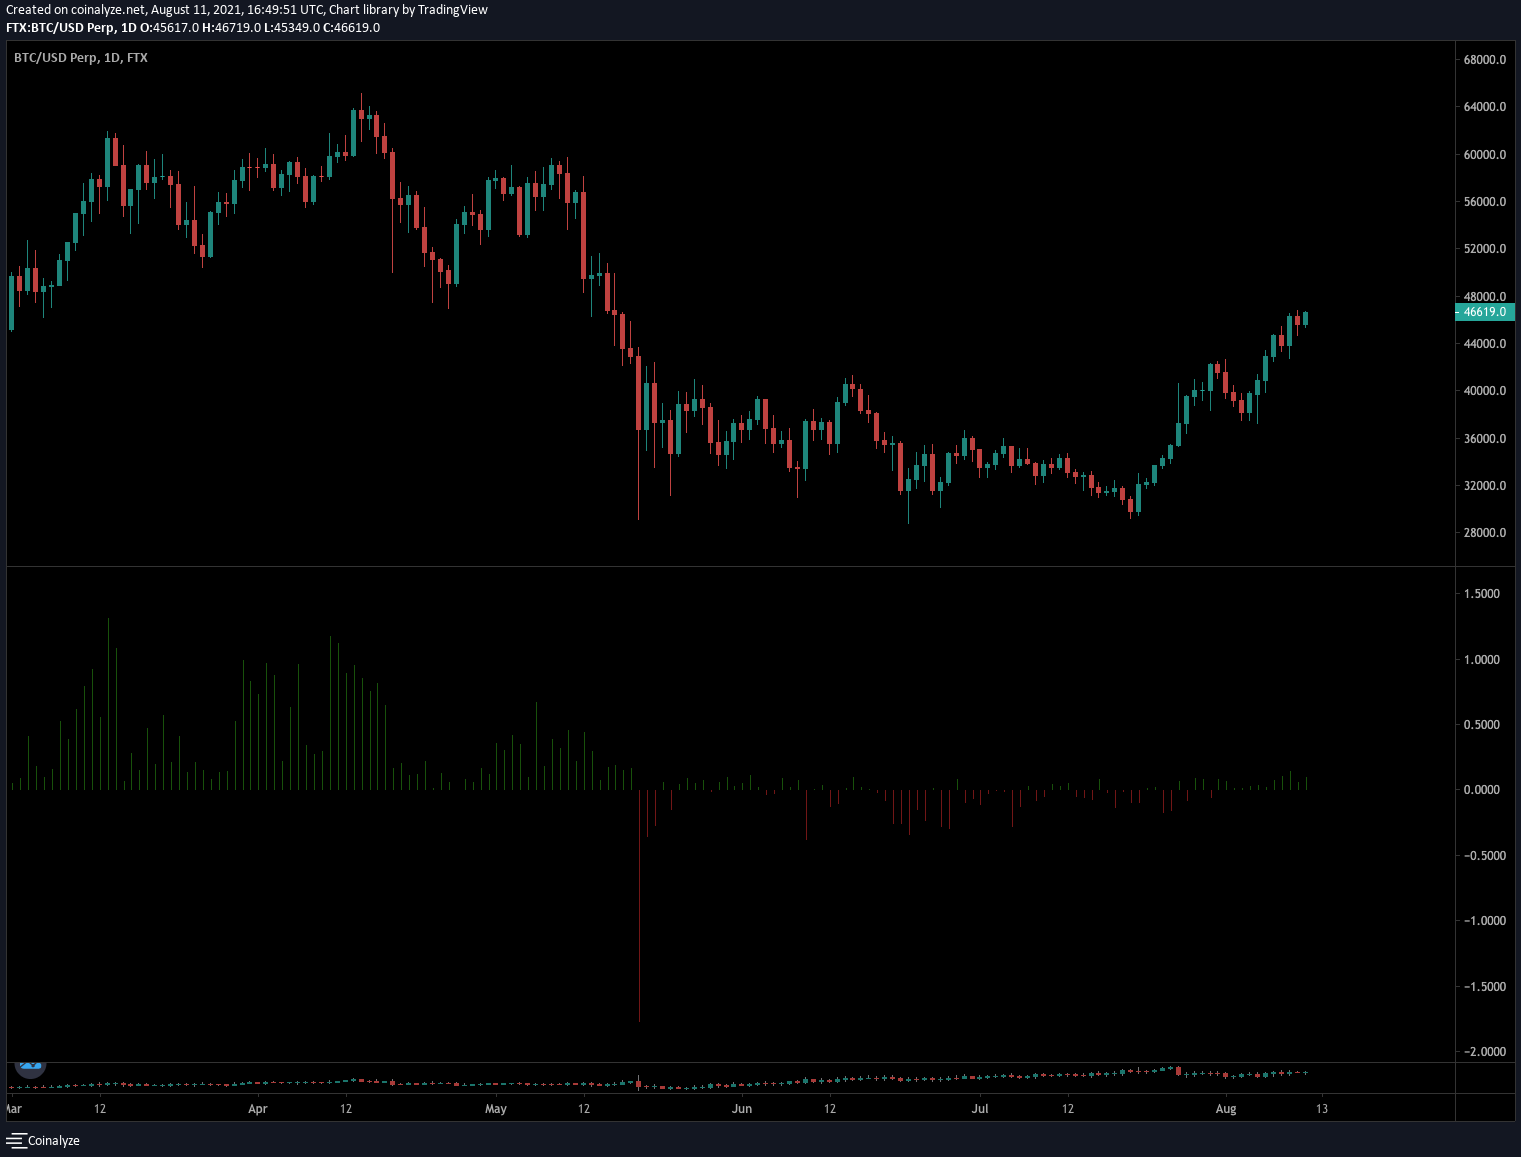
Task: Click the −0.5000 funding axis label
Action: coord(1485,856)
